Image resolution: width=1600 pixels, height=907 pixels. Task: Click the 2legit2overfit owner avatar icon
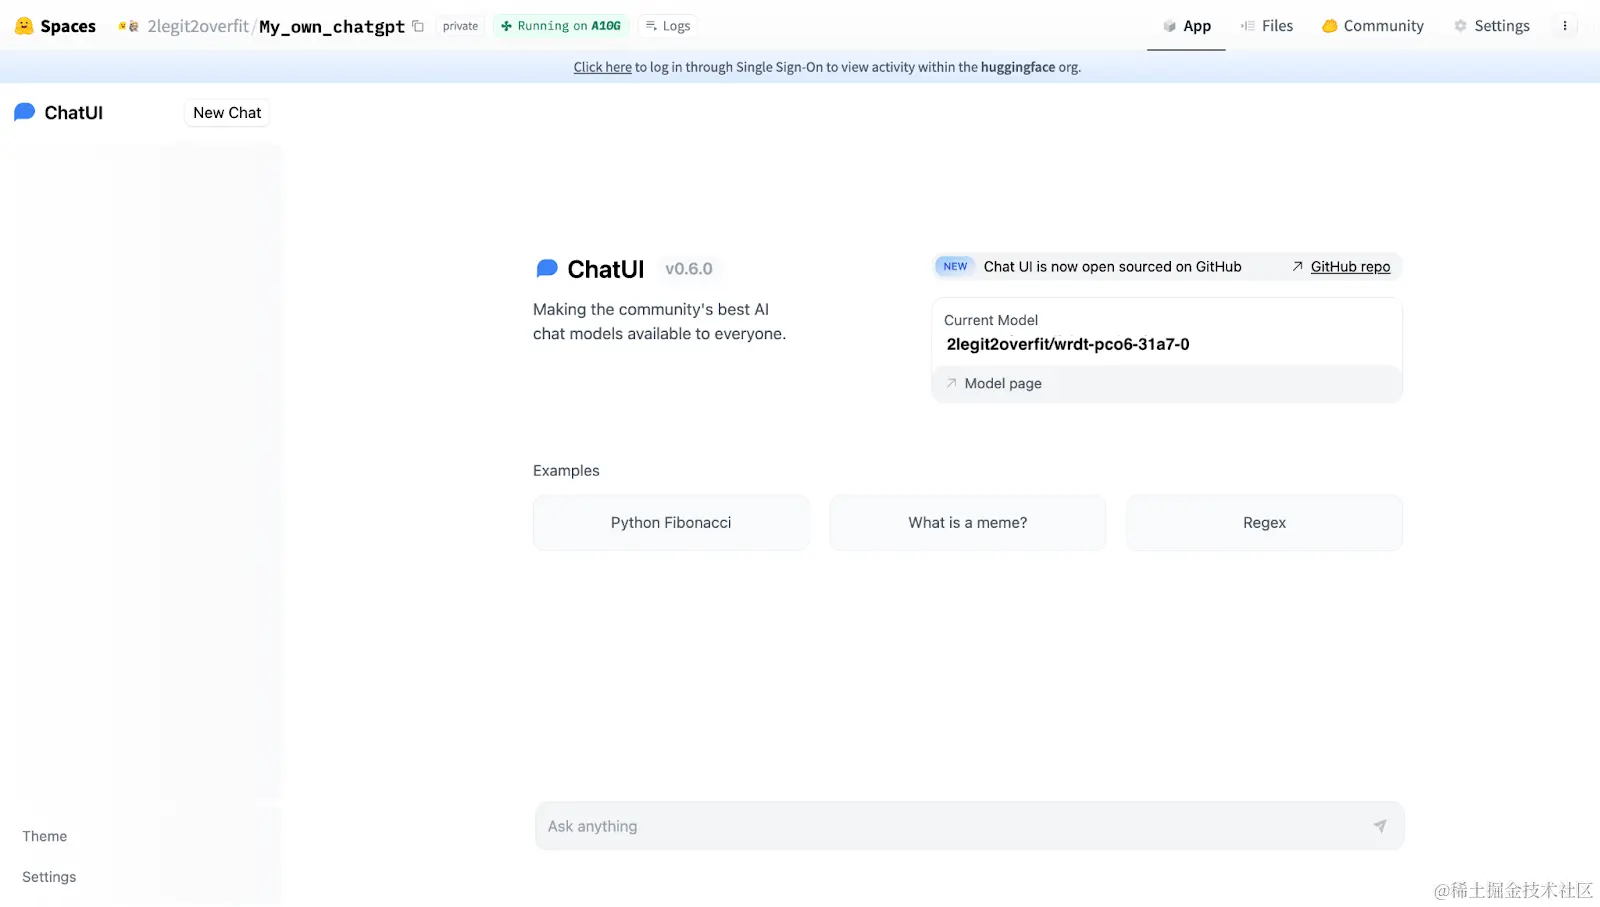129,26
